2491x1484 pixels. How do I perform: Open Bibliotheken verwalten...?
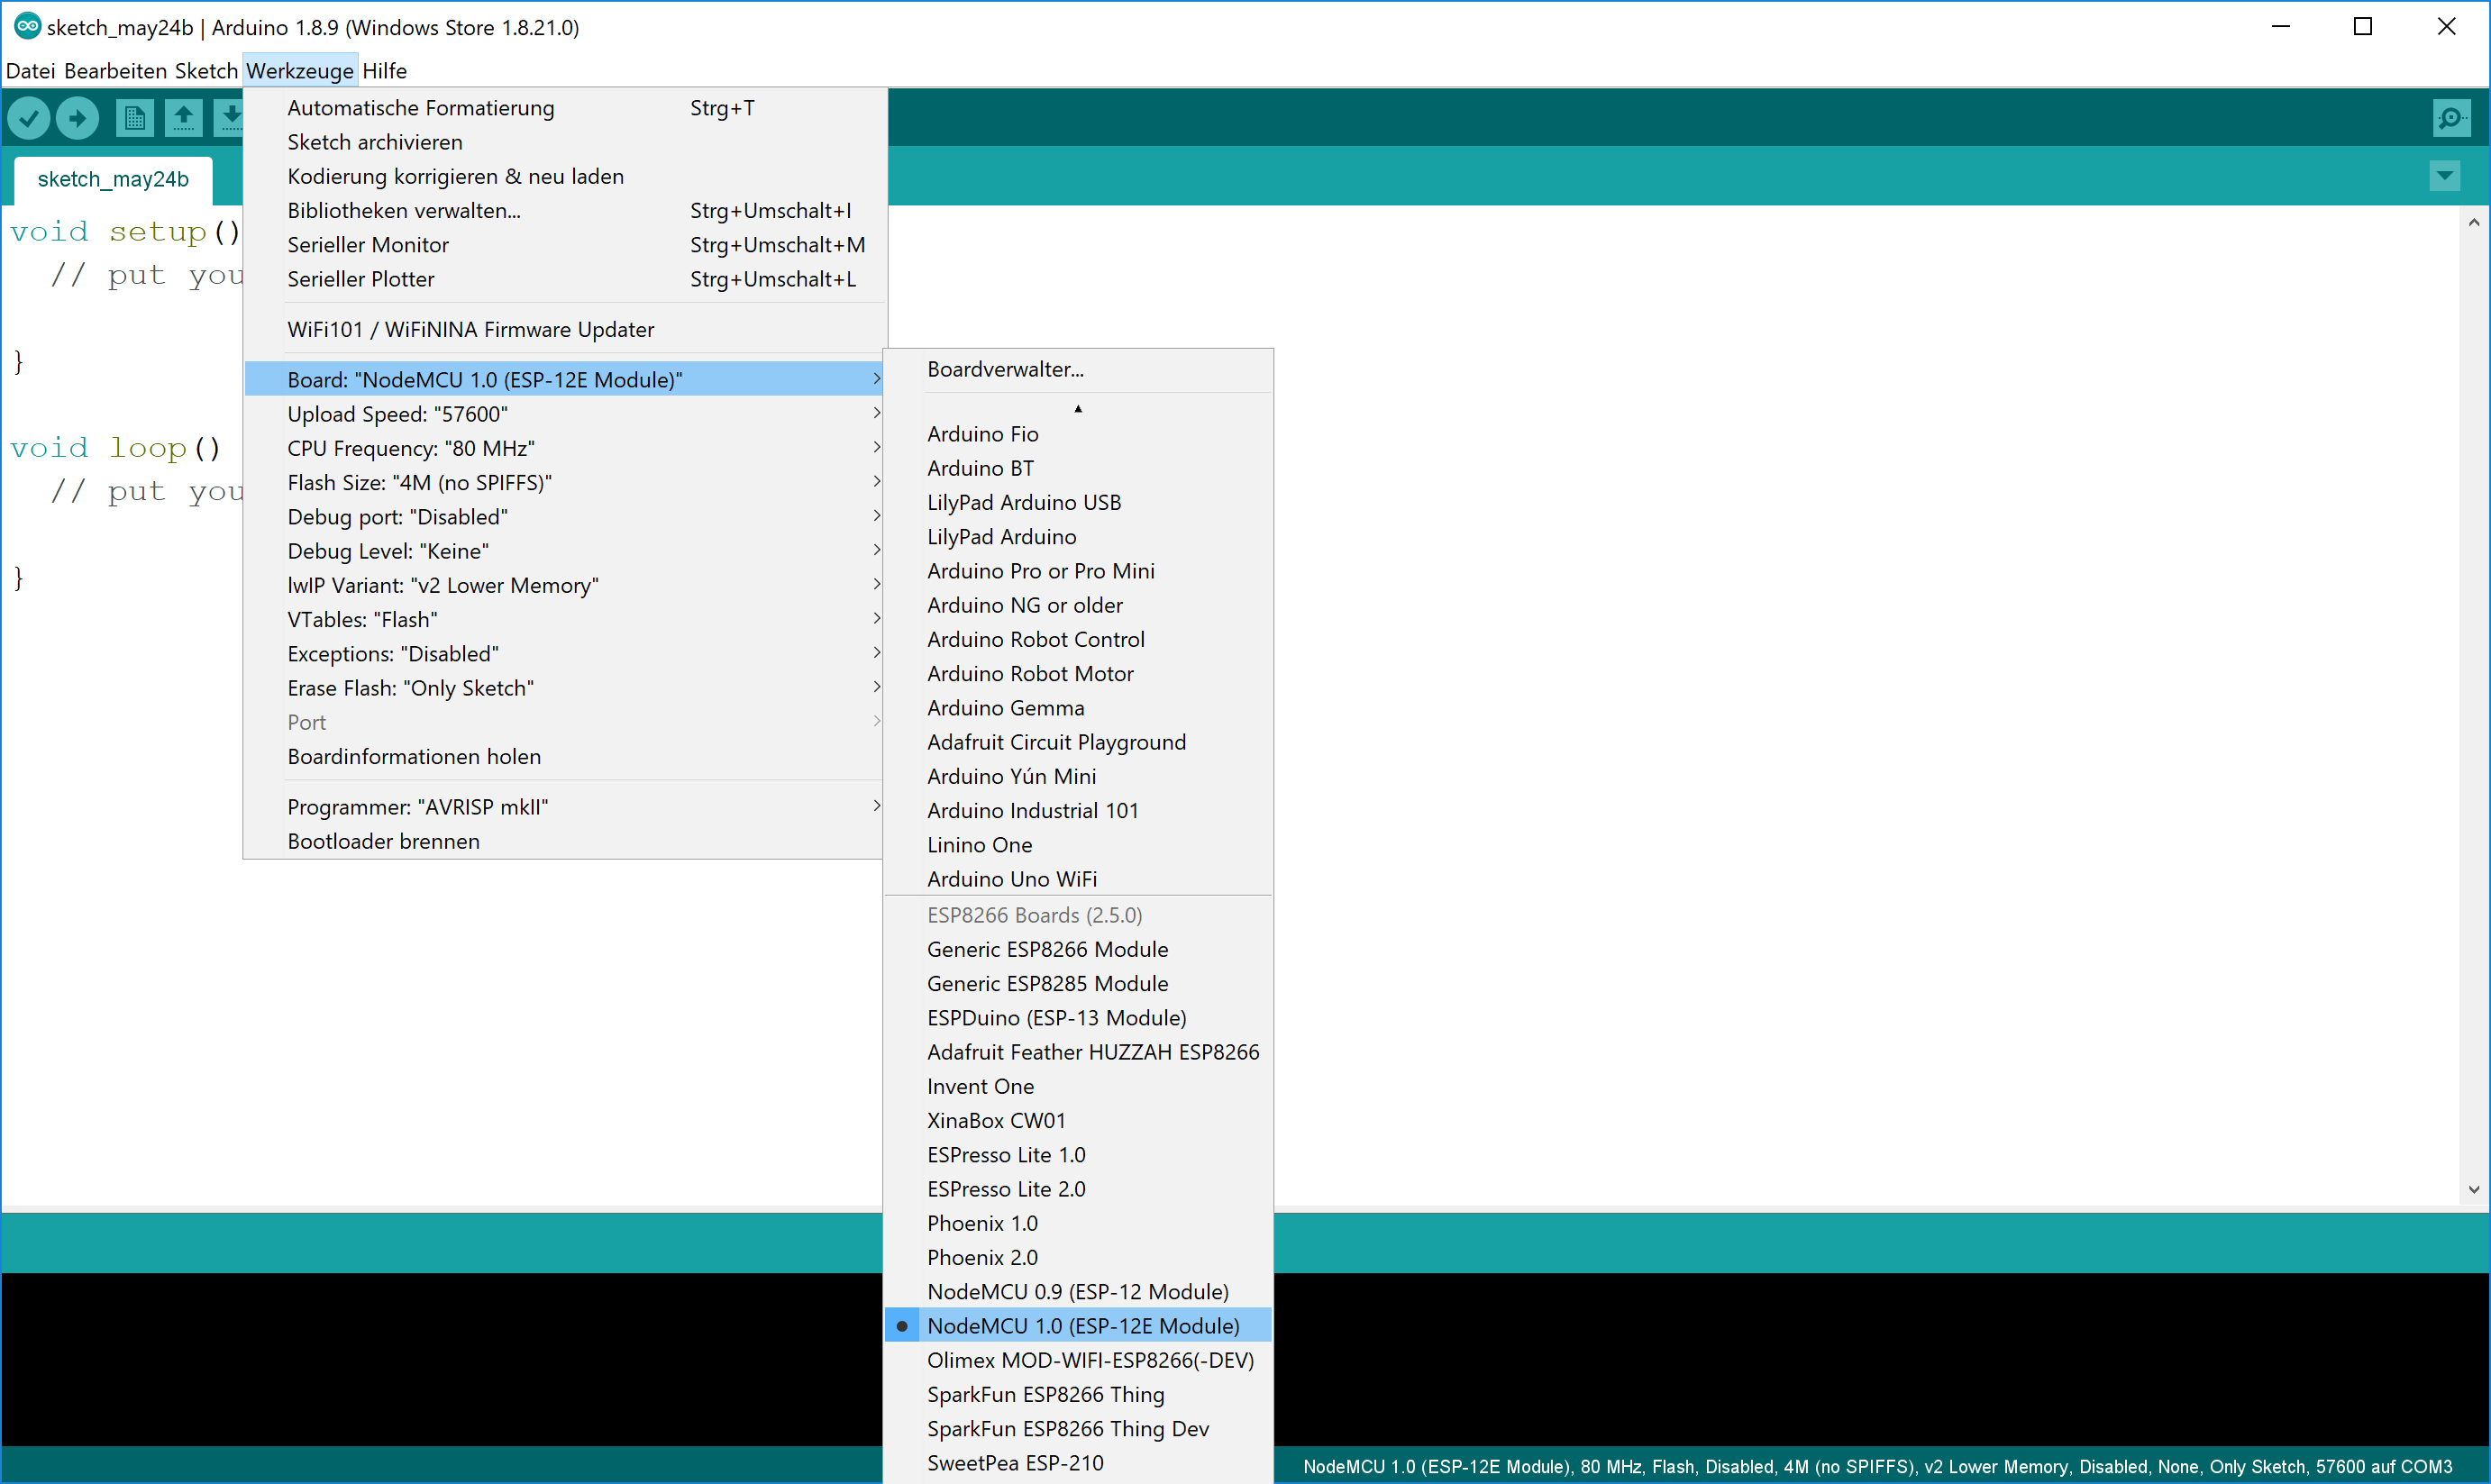pyautogui.click(x=565, y=210)
